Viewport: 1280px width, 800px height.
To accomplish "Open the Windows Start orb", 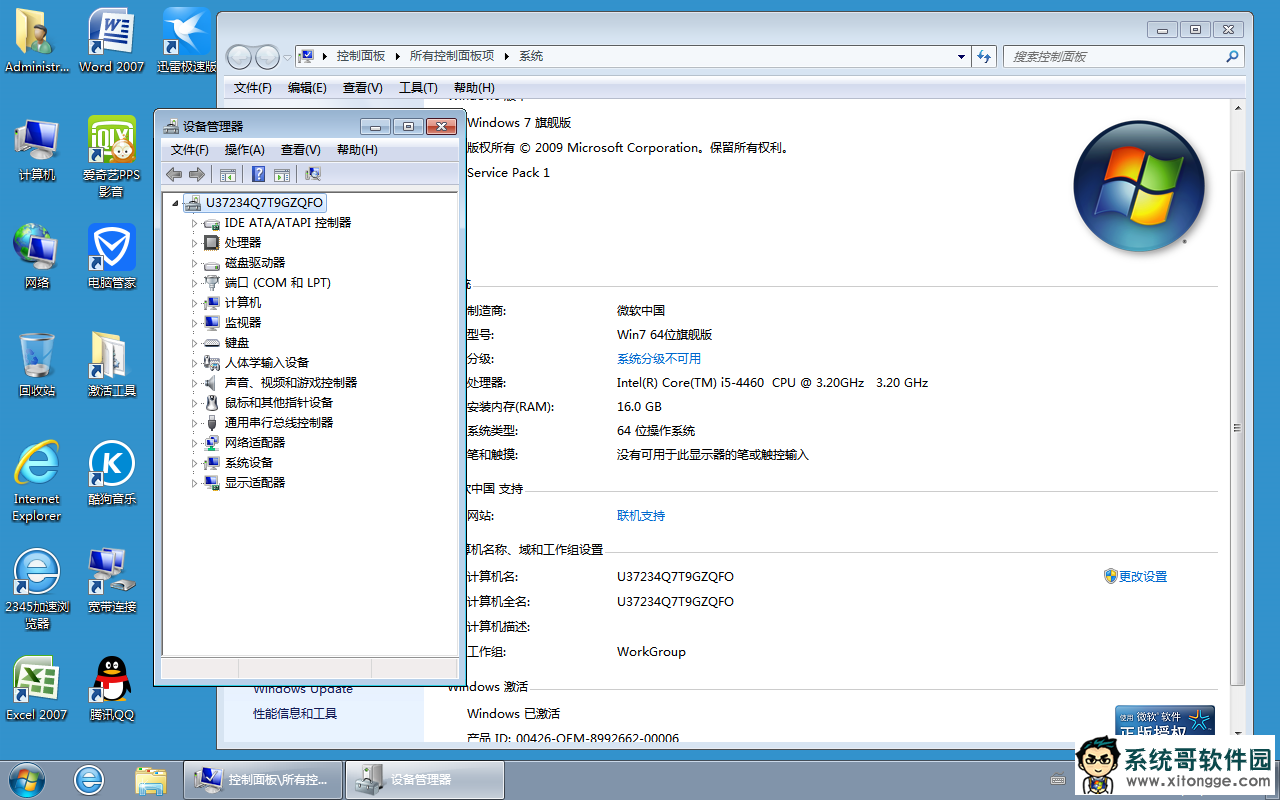I will tap(27, 779).
